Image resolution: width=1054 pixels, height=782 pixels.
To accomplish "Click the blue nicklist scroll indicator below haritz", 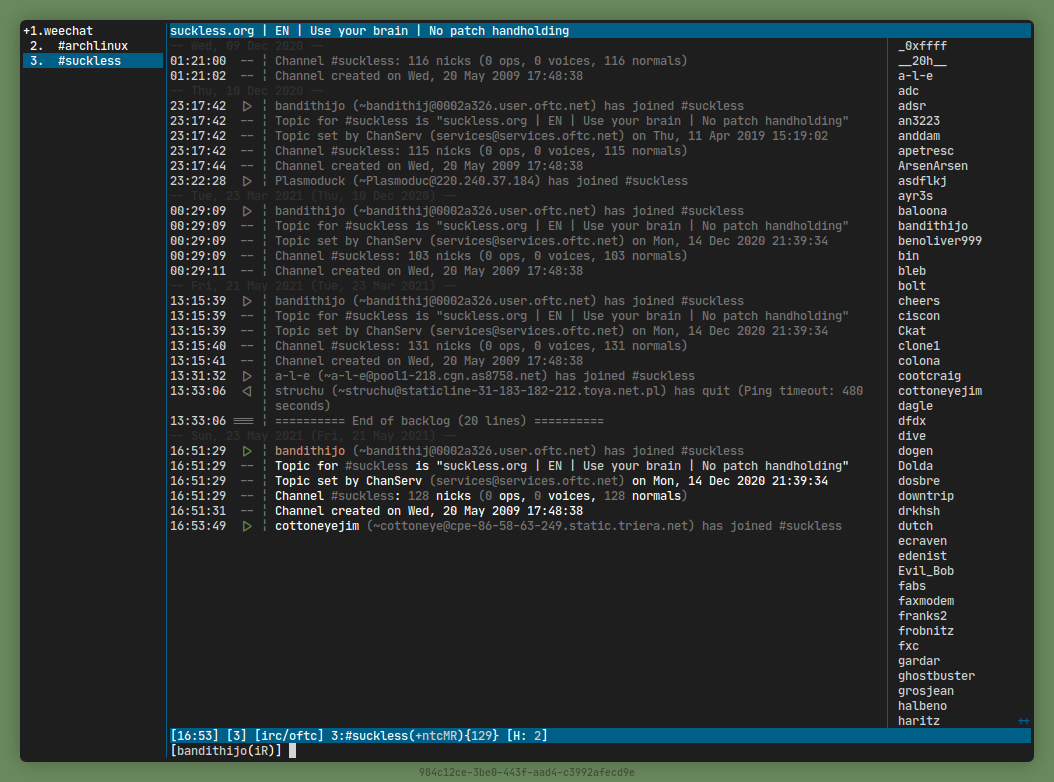I will click(1023, 721).
